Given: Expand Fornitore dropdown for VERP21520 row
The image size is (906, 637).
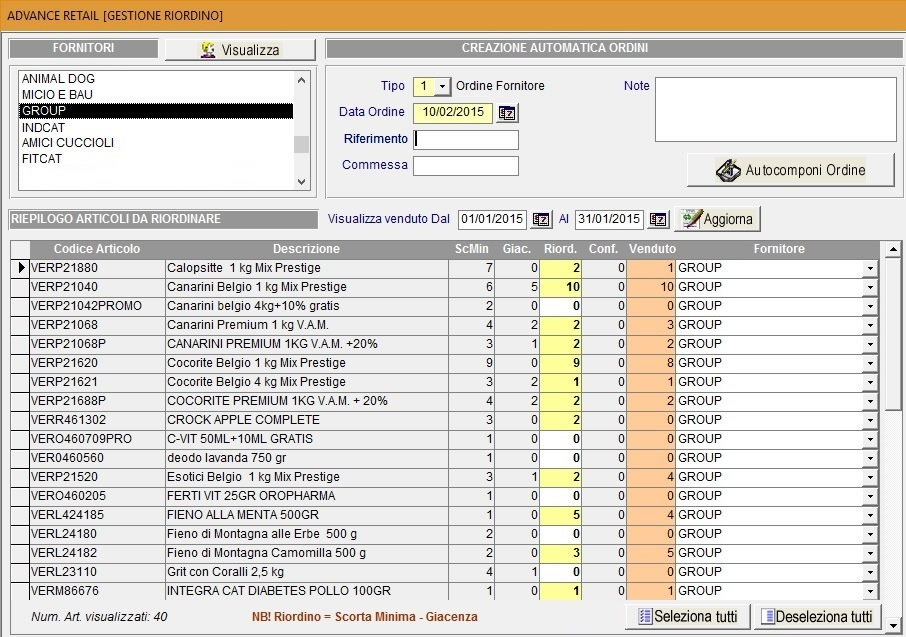Looking at the screenshot, I should point(870,477).
